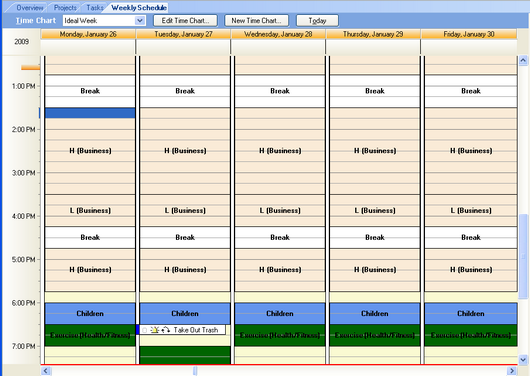Click Tuesday's dark green 7:00 PM block

(185, 355)
